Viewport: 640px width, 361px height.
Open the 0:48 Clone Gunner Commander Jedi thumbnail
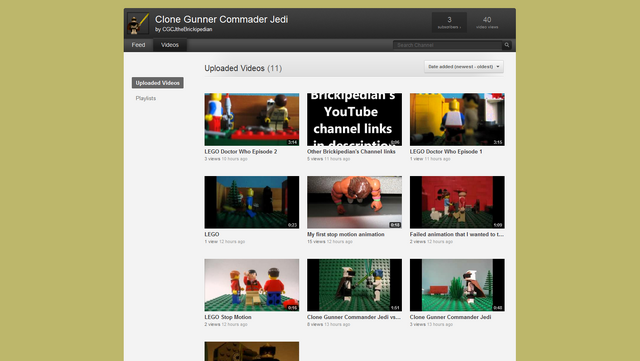coord(457,285)
